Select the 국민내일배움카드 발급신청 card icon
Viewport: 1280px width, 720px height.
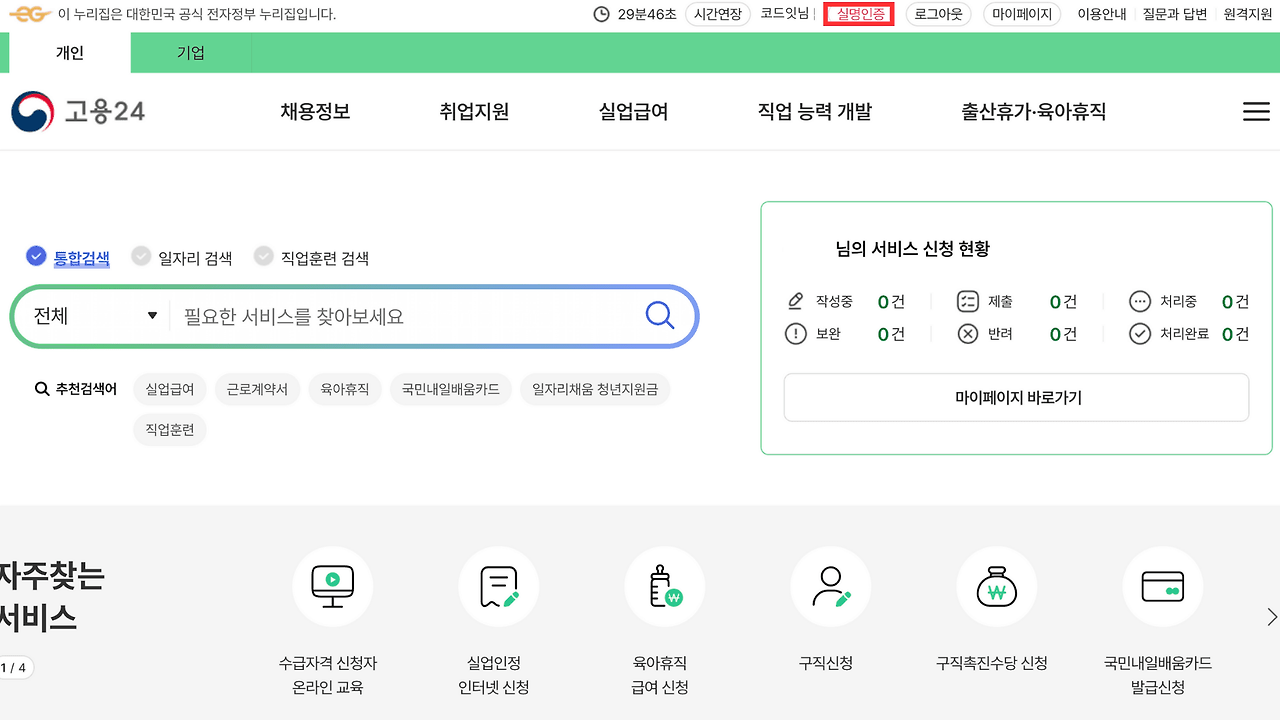click(1163, 586)
